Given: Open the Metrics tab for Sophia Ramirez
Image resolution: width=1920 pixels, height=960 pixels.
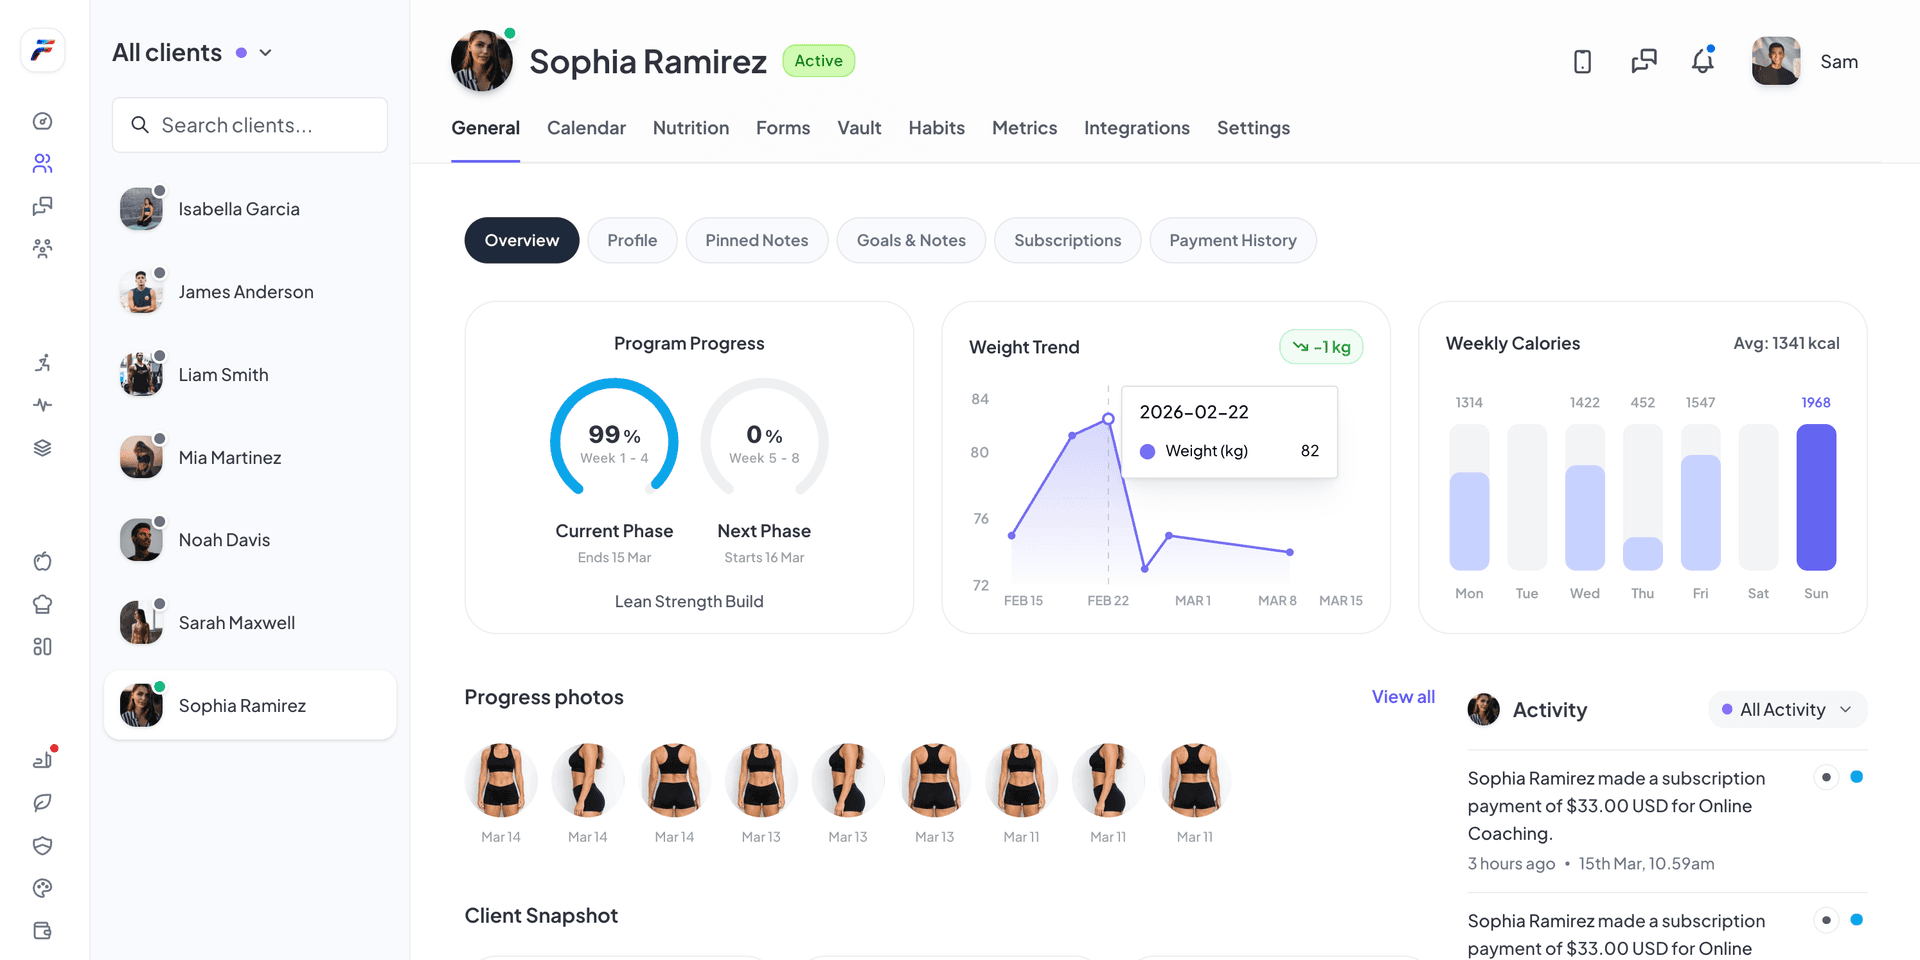Looking at the screenshot, I should click(x=1024, y=128).
